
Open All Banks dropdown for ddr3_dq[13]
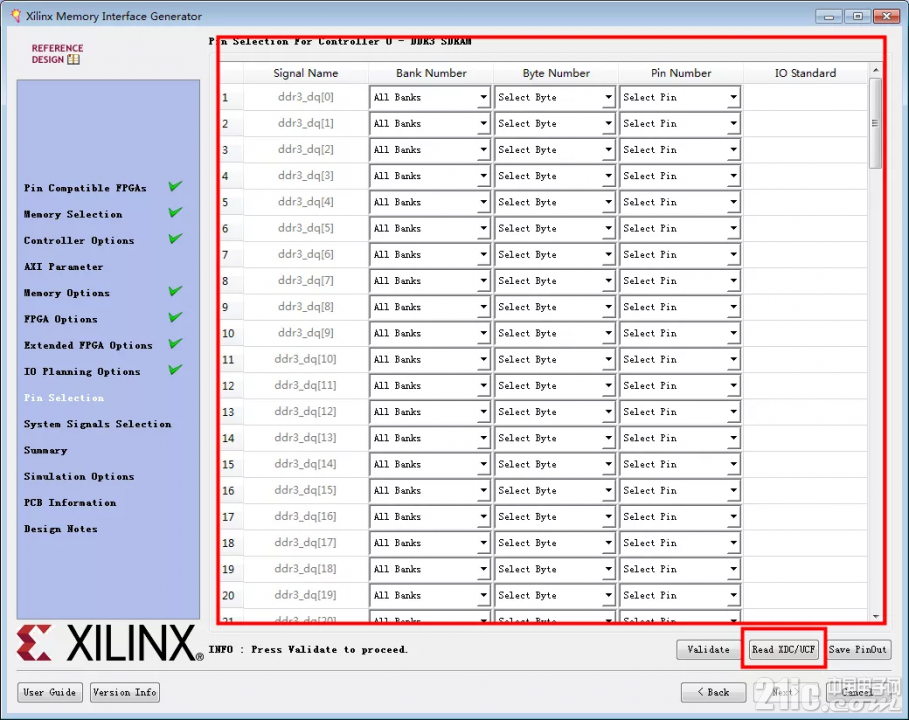[x=430, y=438]
